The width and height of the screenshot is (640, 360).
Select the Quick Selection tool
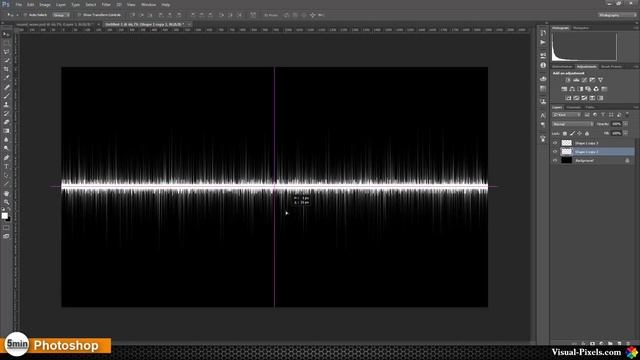click(x=6, y=60)
